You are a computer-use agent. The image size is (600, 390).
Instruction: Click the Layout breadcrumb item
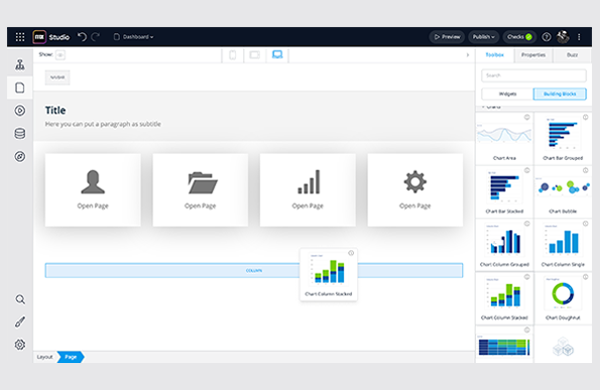tap(45, 357)
